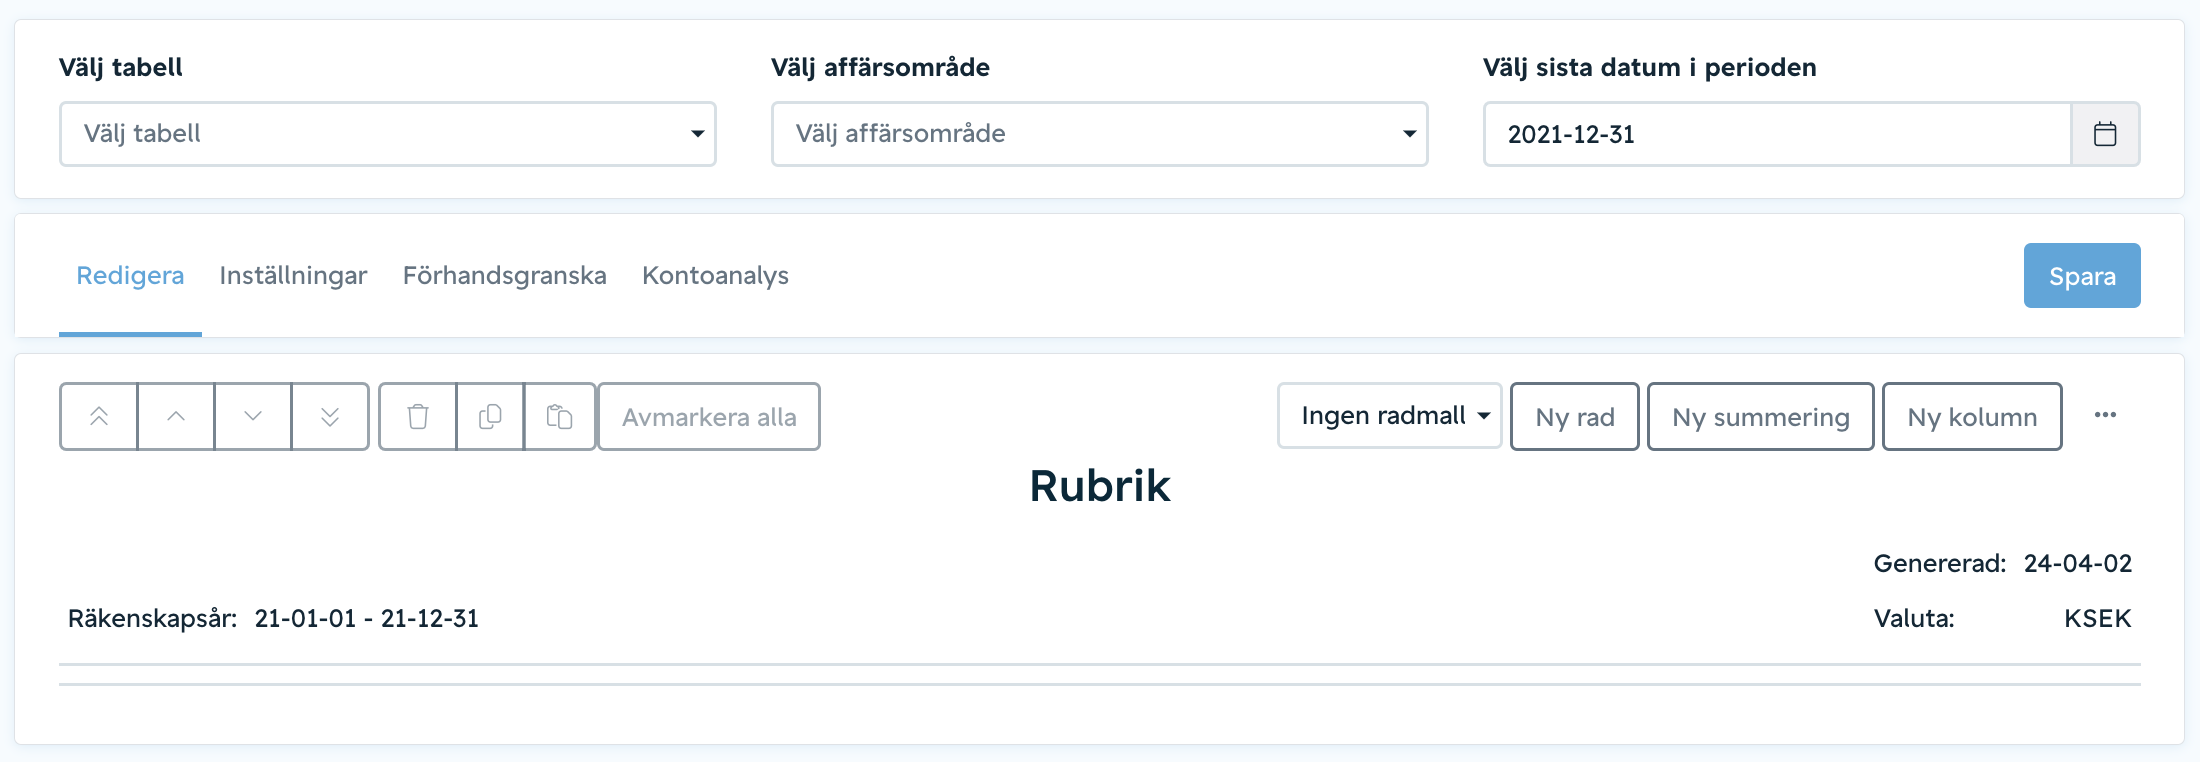This screenshot has width=2200, height=762.
Task: Add a column with Ny kolumn
Action: 1972,417
